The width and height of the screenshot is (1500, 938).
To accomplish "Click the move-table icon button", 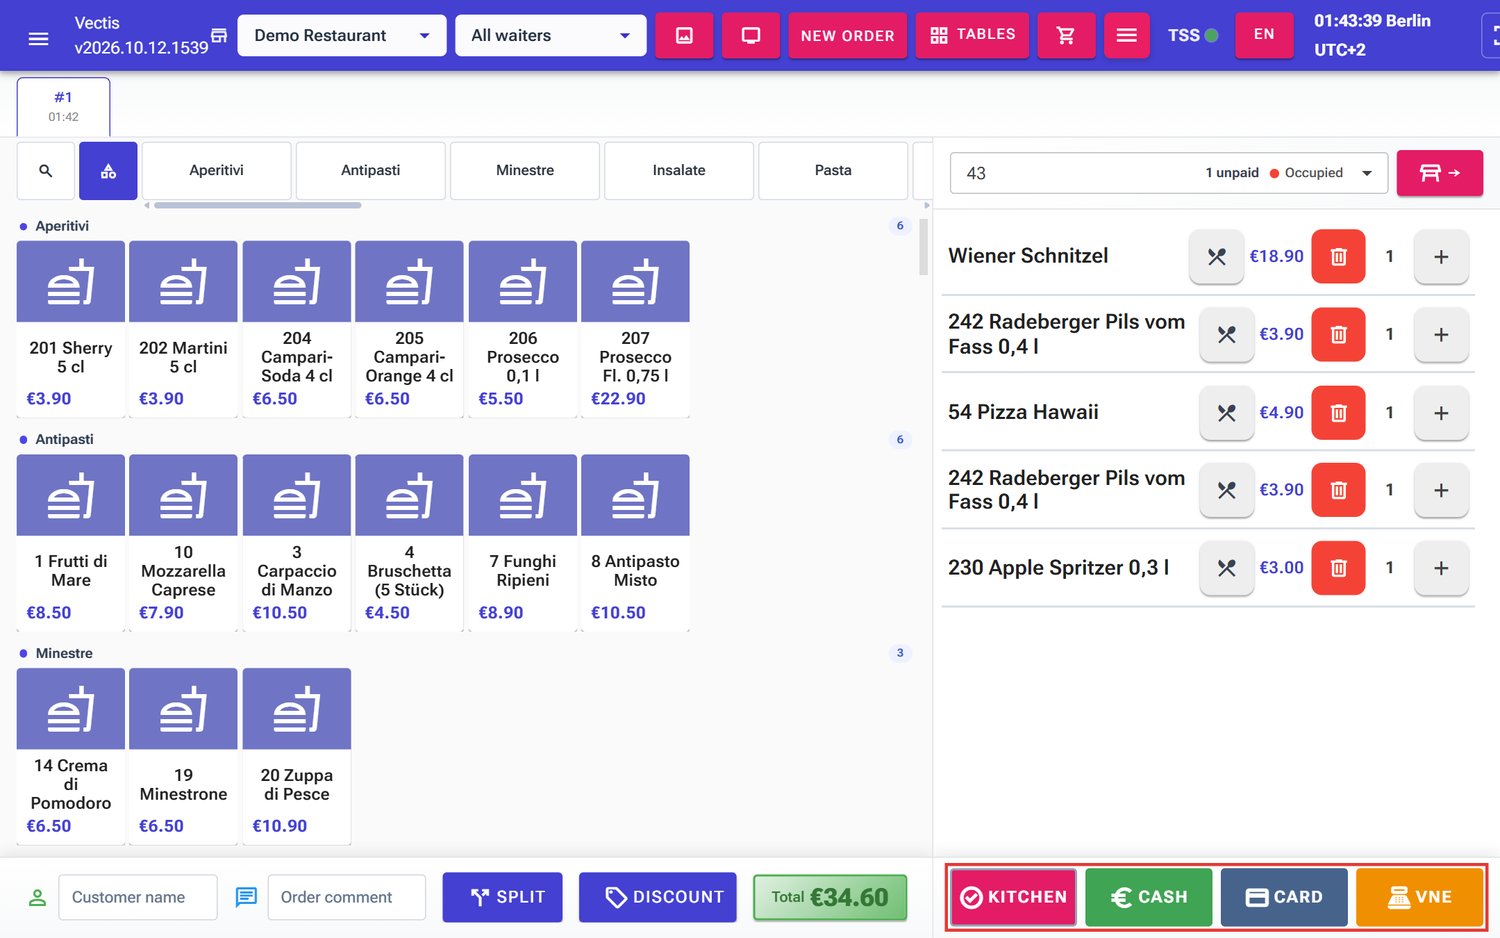I will [x=1439, y=173].
